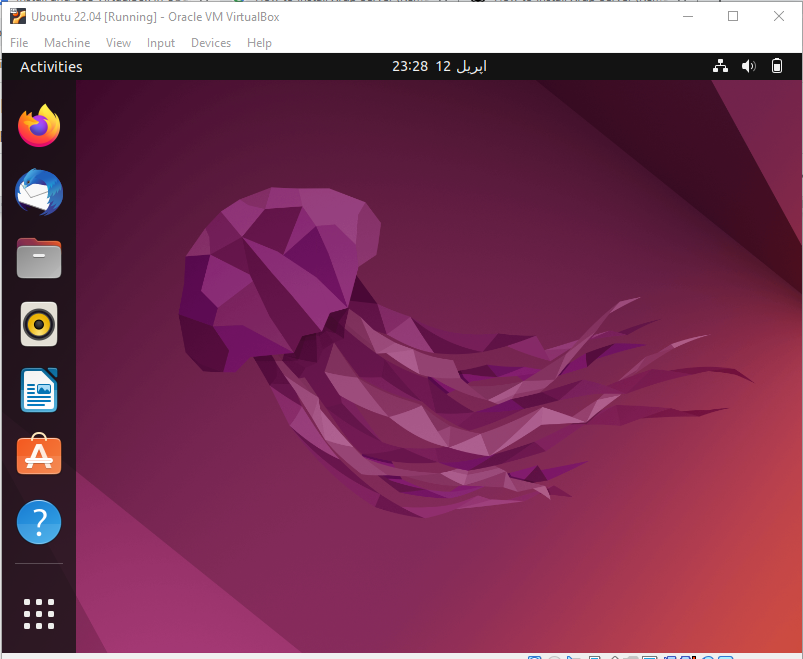Screen dimensions: 803x659
Task: Show Applications grid in the dock
Action: [39, 613]
